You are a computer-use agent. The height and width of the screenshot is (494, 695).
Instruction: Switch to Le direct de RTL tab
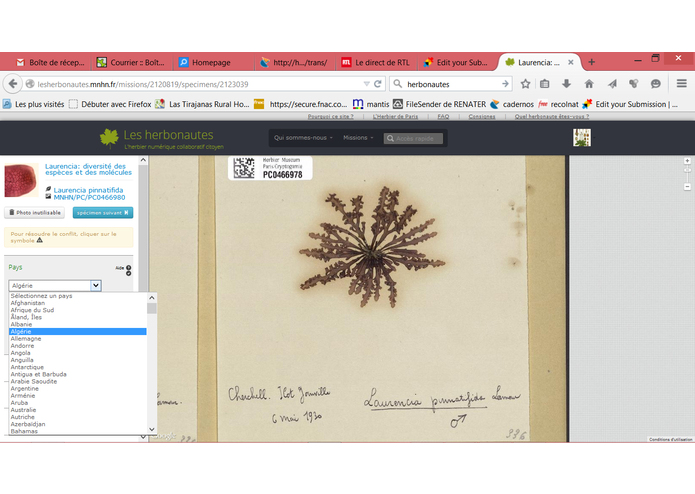376,62
